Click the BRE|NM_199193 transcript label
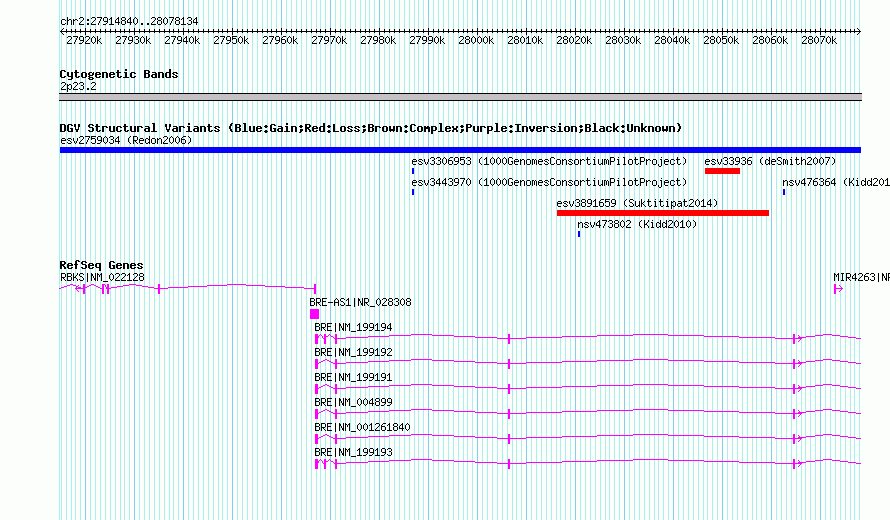 tap(353, 452)
